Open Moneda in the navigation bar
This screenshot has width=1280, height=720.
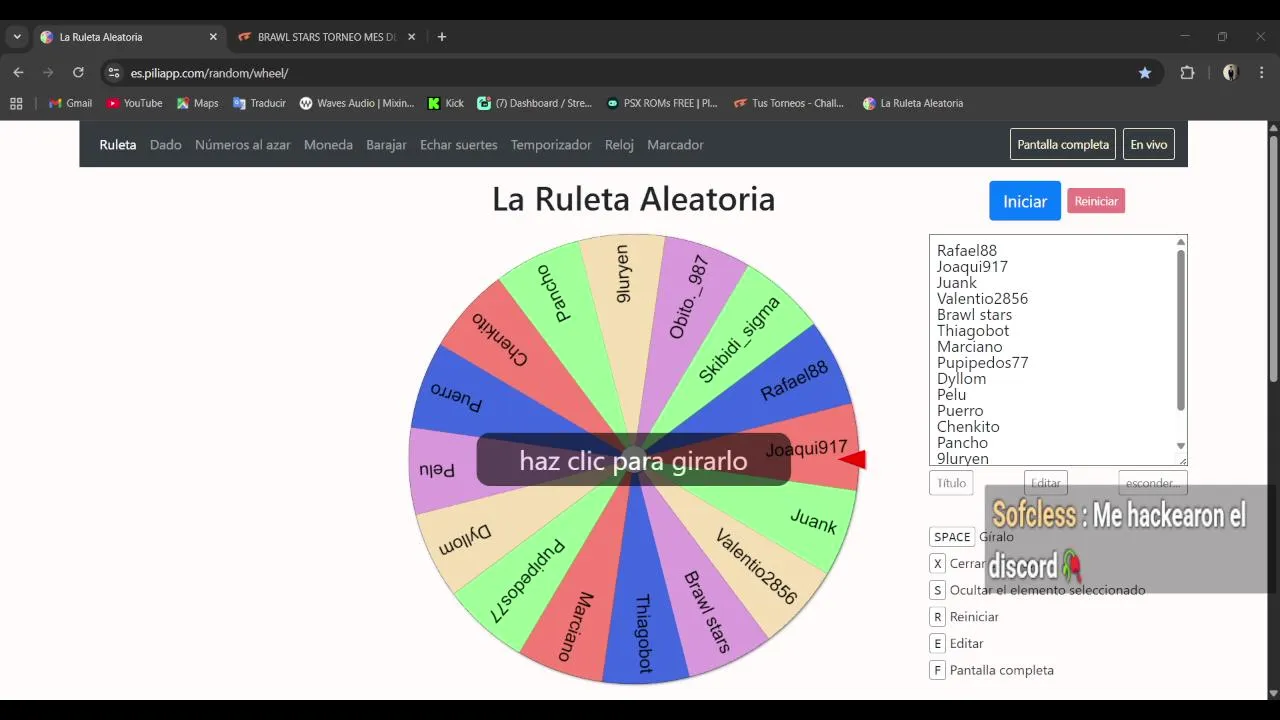[x=328, y=145]
